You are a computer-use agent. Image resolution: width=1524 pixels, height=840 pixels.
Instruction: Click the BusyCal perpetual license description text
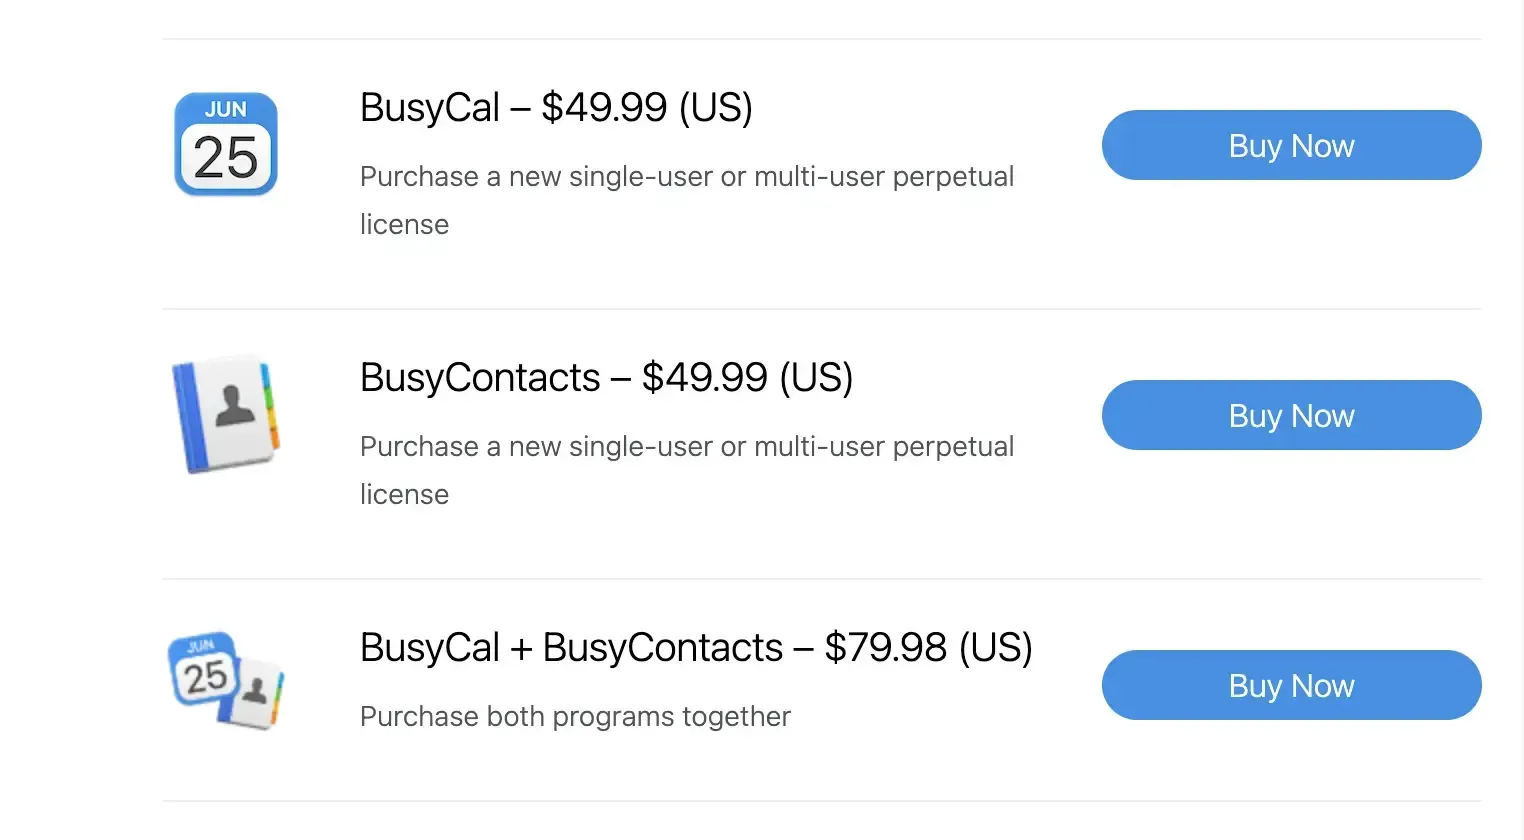pyautogui.click(x=687, y=200)
